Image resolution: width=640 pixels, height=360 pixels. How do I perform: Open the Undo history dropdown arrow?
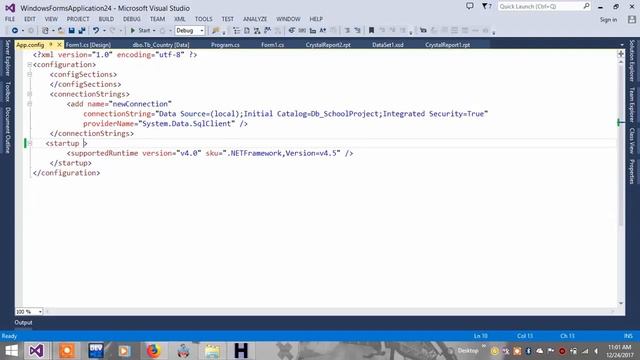(x=104, y=31)
